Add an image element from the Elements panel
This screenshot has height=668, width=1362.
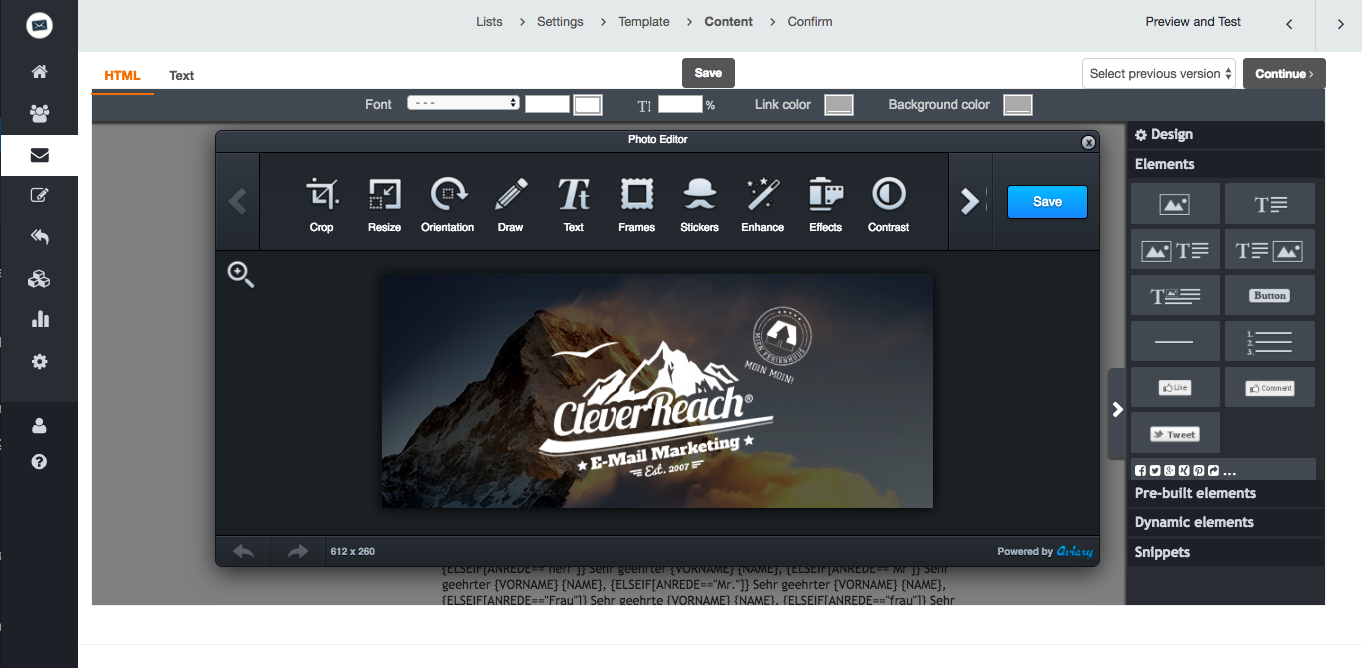[1175, 204]
